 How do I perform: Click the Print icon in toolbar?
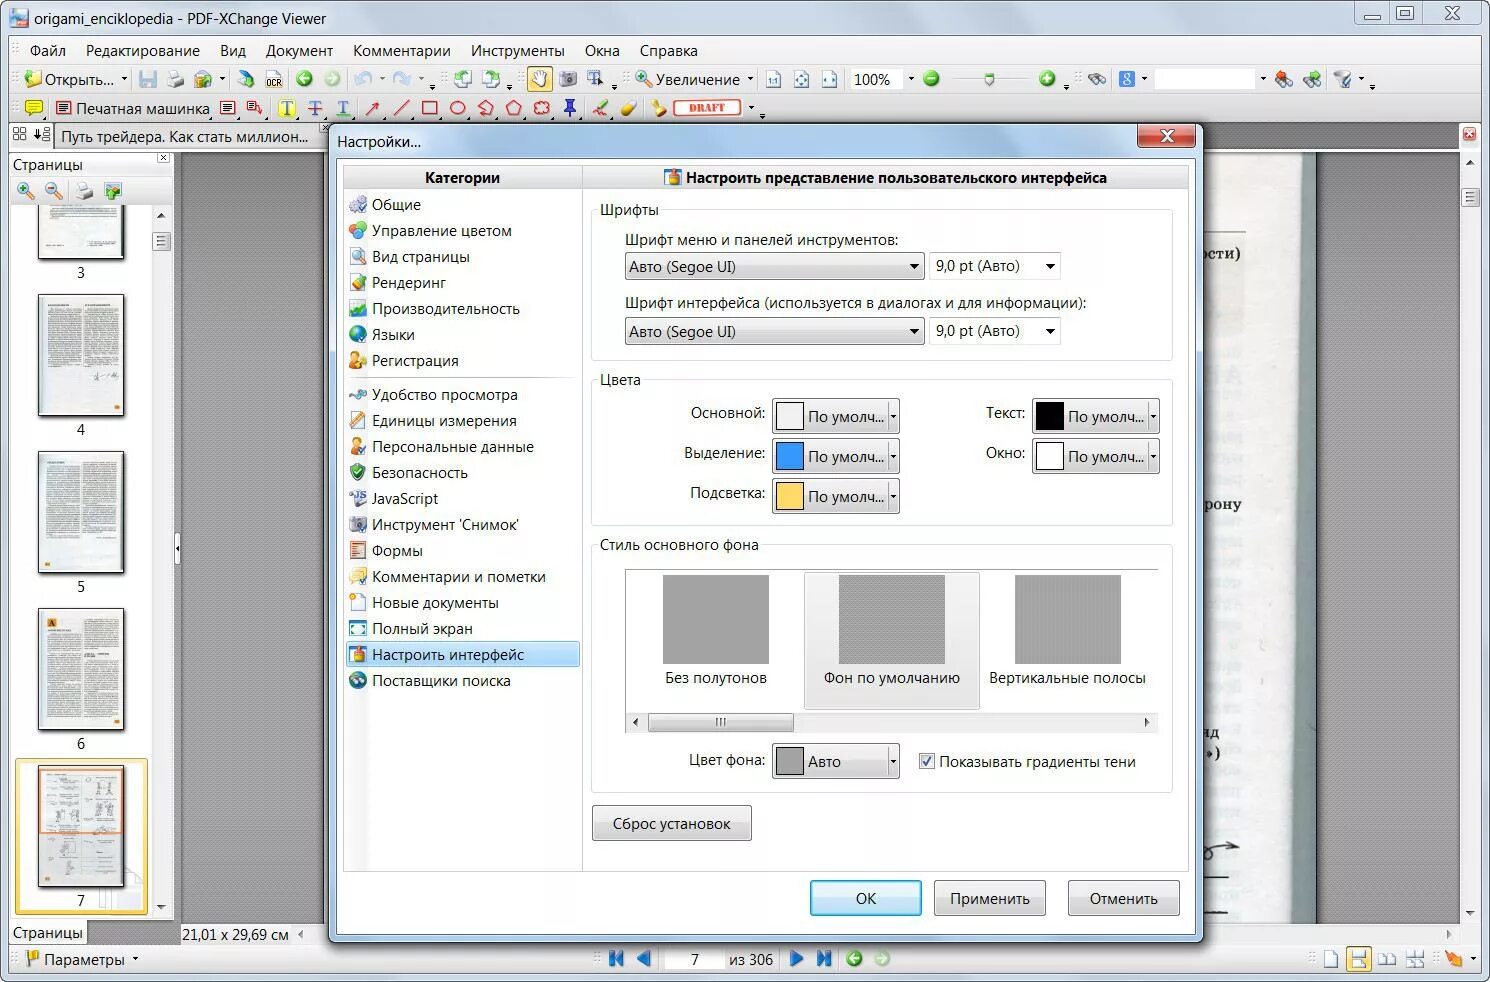pos(175,79)
